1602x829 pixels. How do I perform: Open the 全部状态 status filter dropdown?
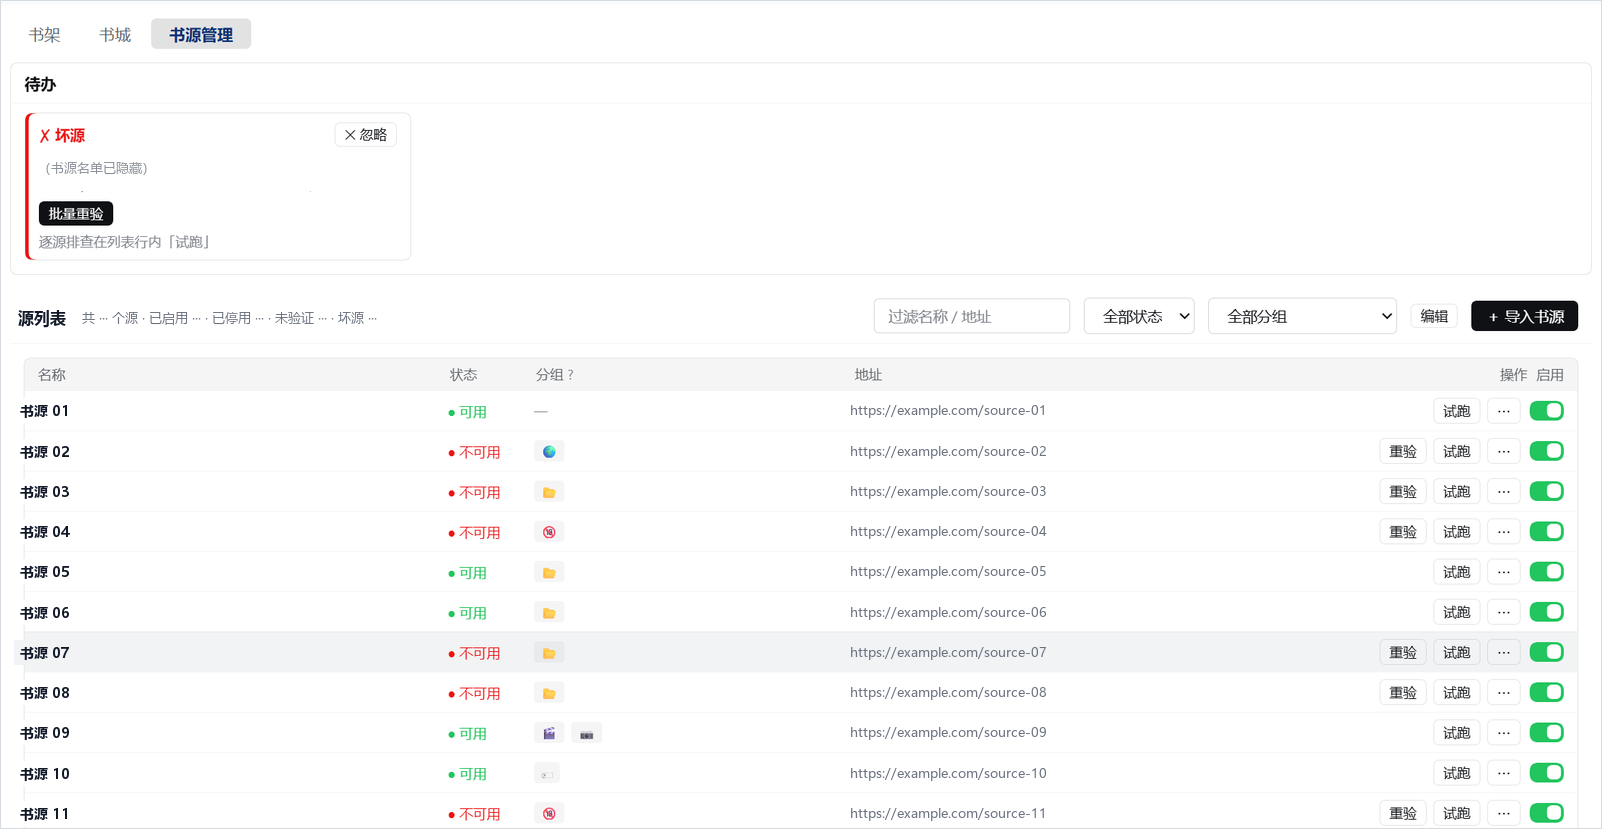point(1139,316)
